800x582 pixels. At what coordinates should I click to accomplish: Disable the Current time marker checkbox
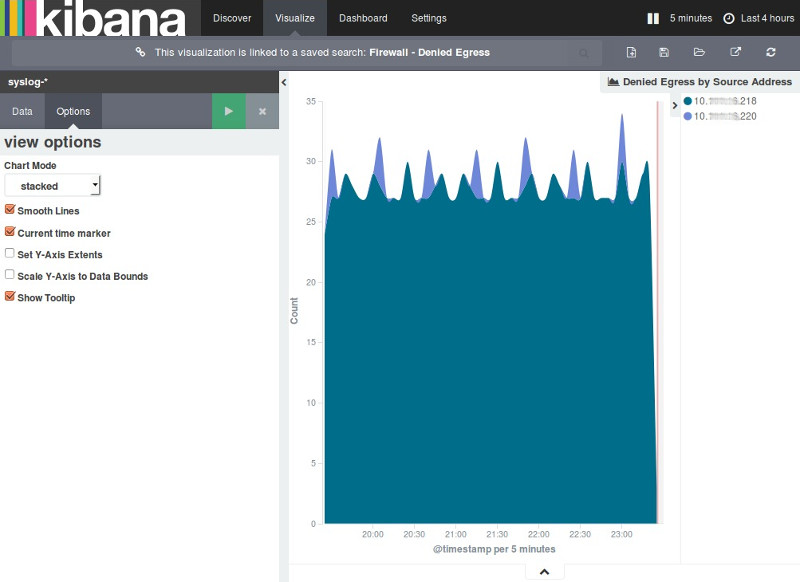(x=10, y=232)
